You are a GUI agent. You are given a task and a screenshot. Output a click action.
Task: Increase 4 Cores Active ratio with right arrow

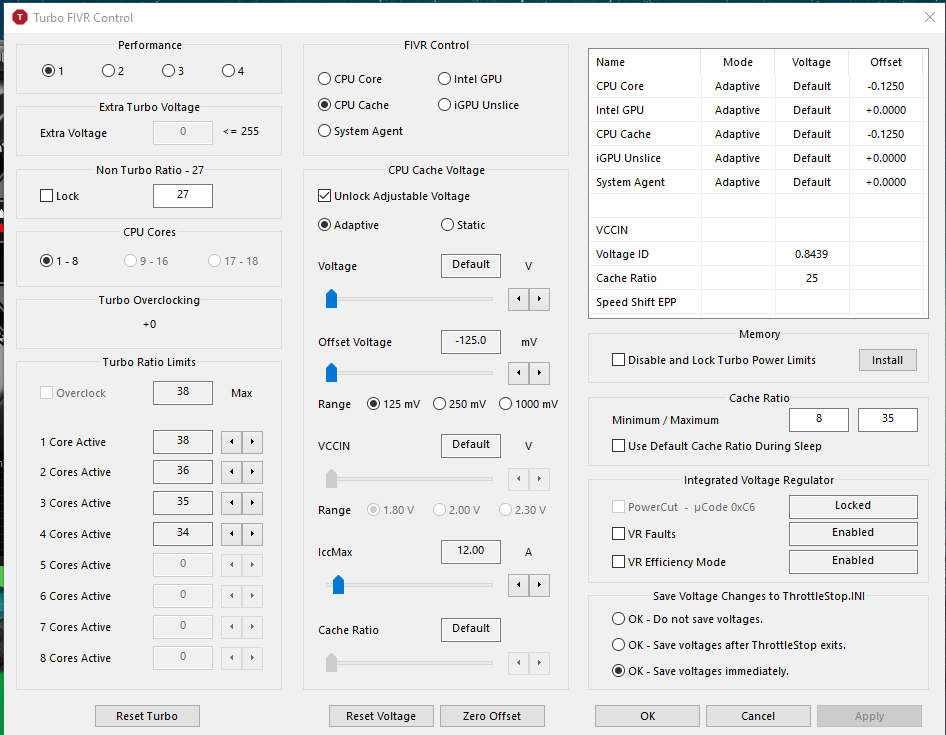252,533
